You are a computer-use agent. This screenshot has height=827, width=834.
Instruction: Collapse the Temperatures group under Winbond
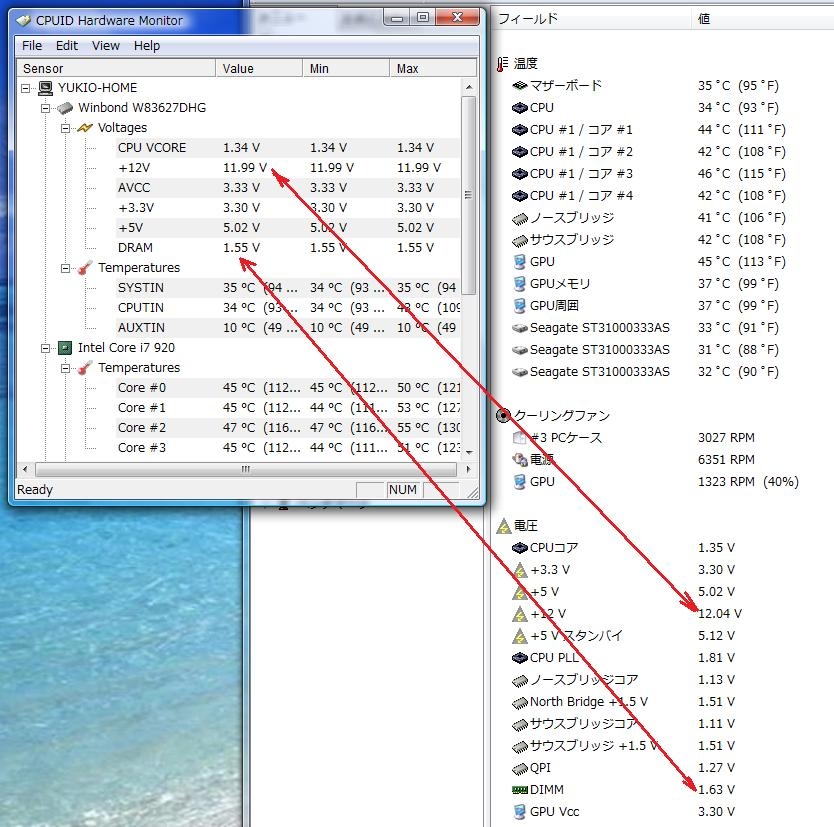(x=65, y=269)
